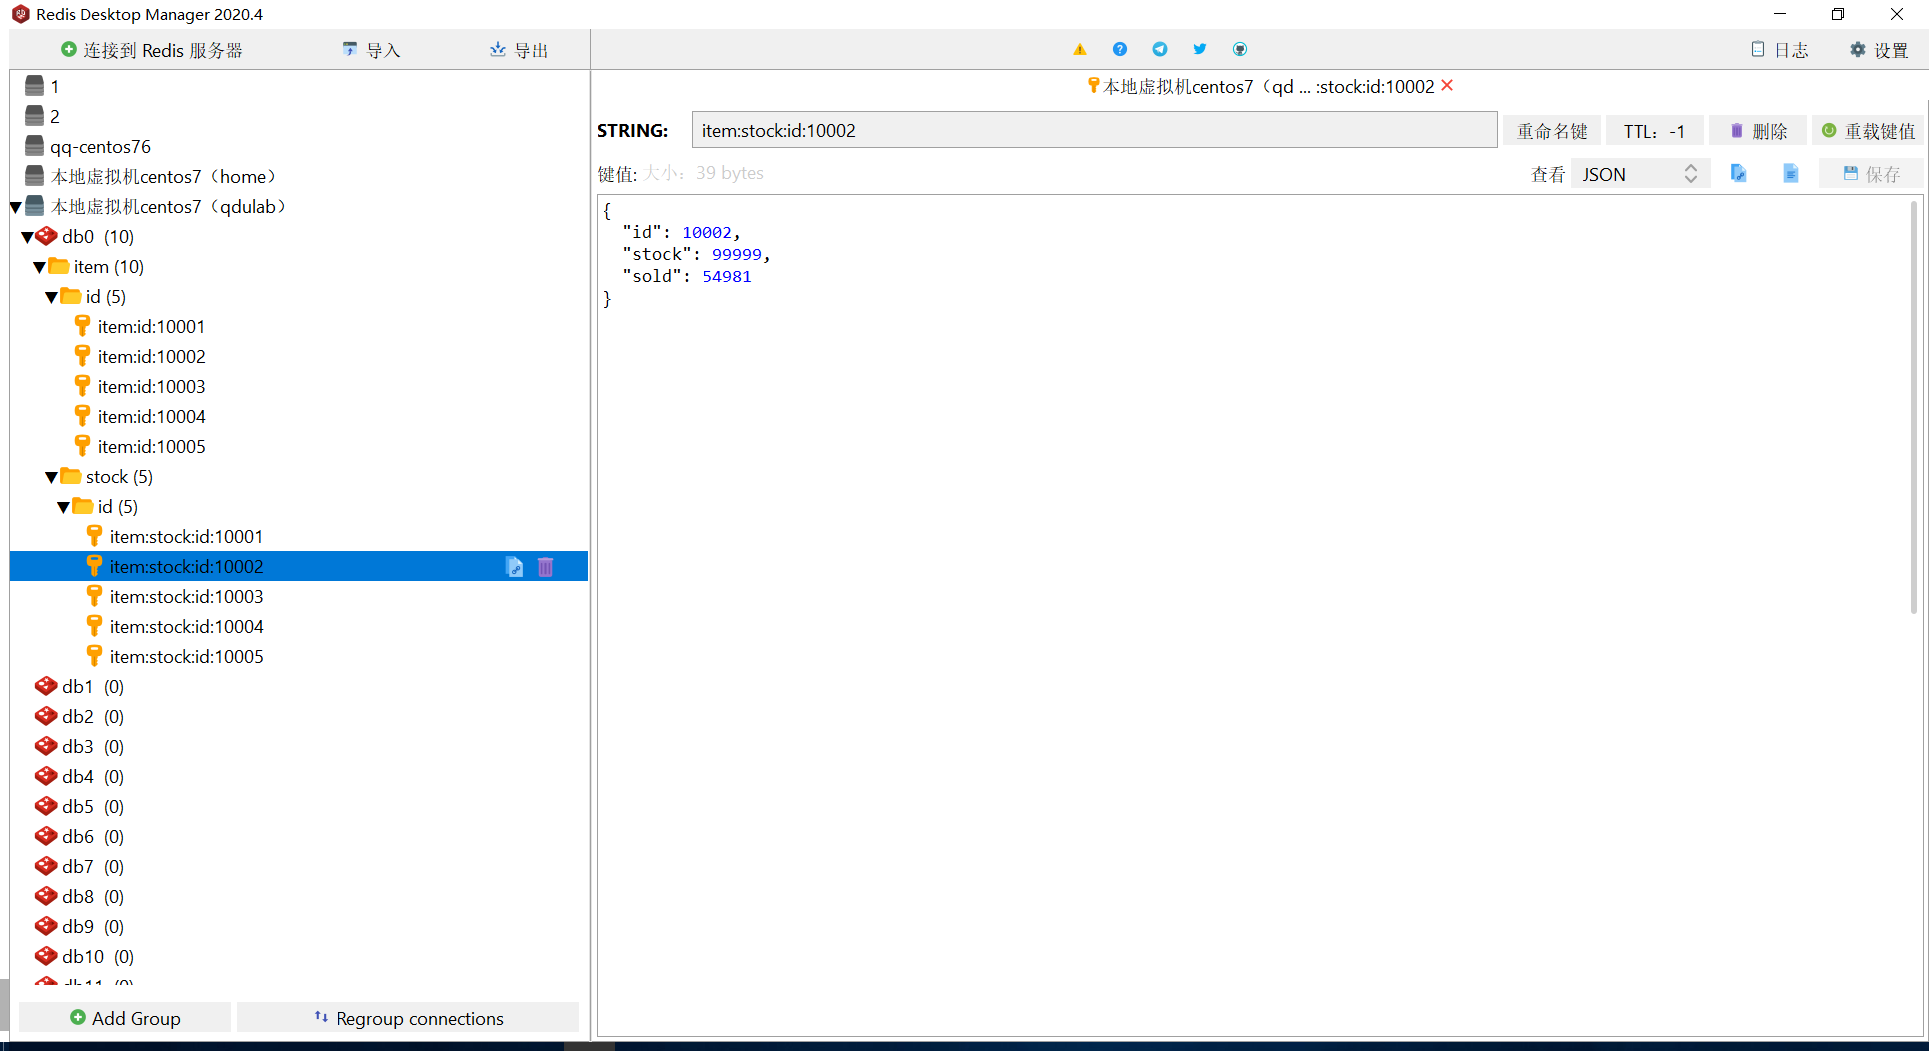This screenshot has width=1929, height=1051.
Task: Collapse the id (5) folder under item
Action: (x=52, y=297)
